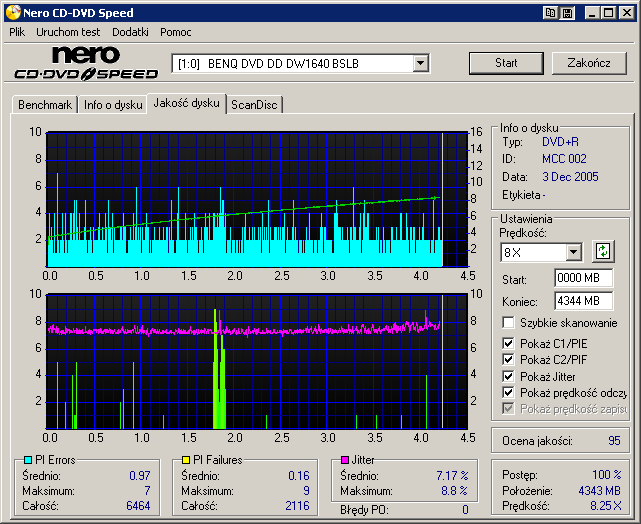Click the Start button

coord(506,63)
